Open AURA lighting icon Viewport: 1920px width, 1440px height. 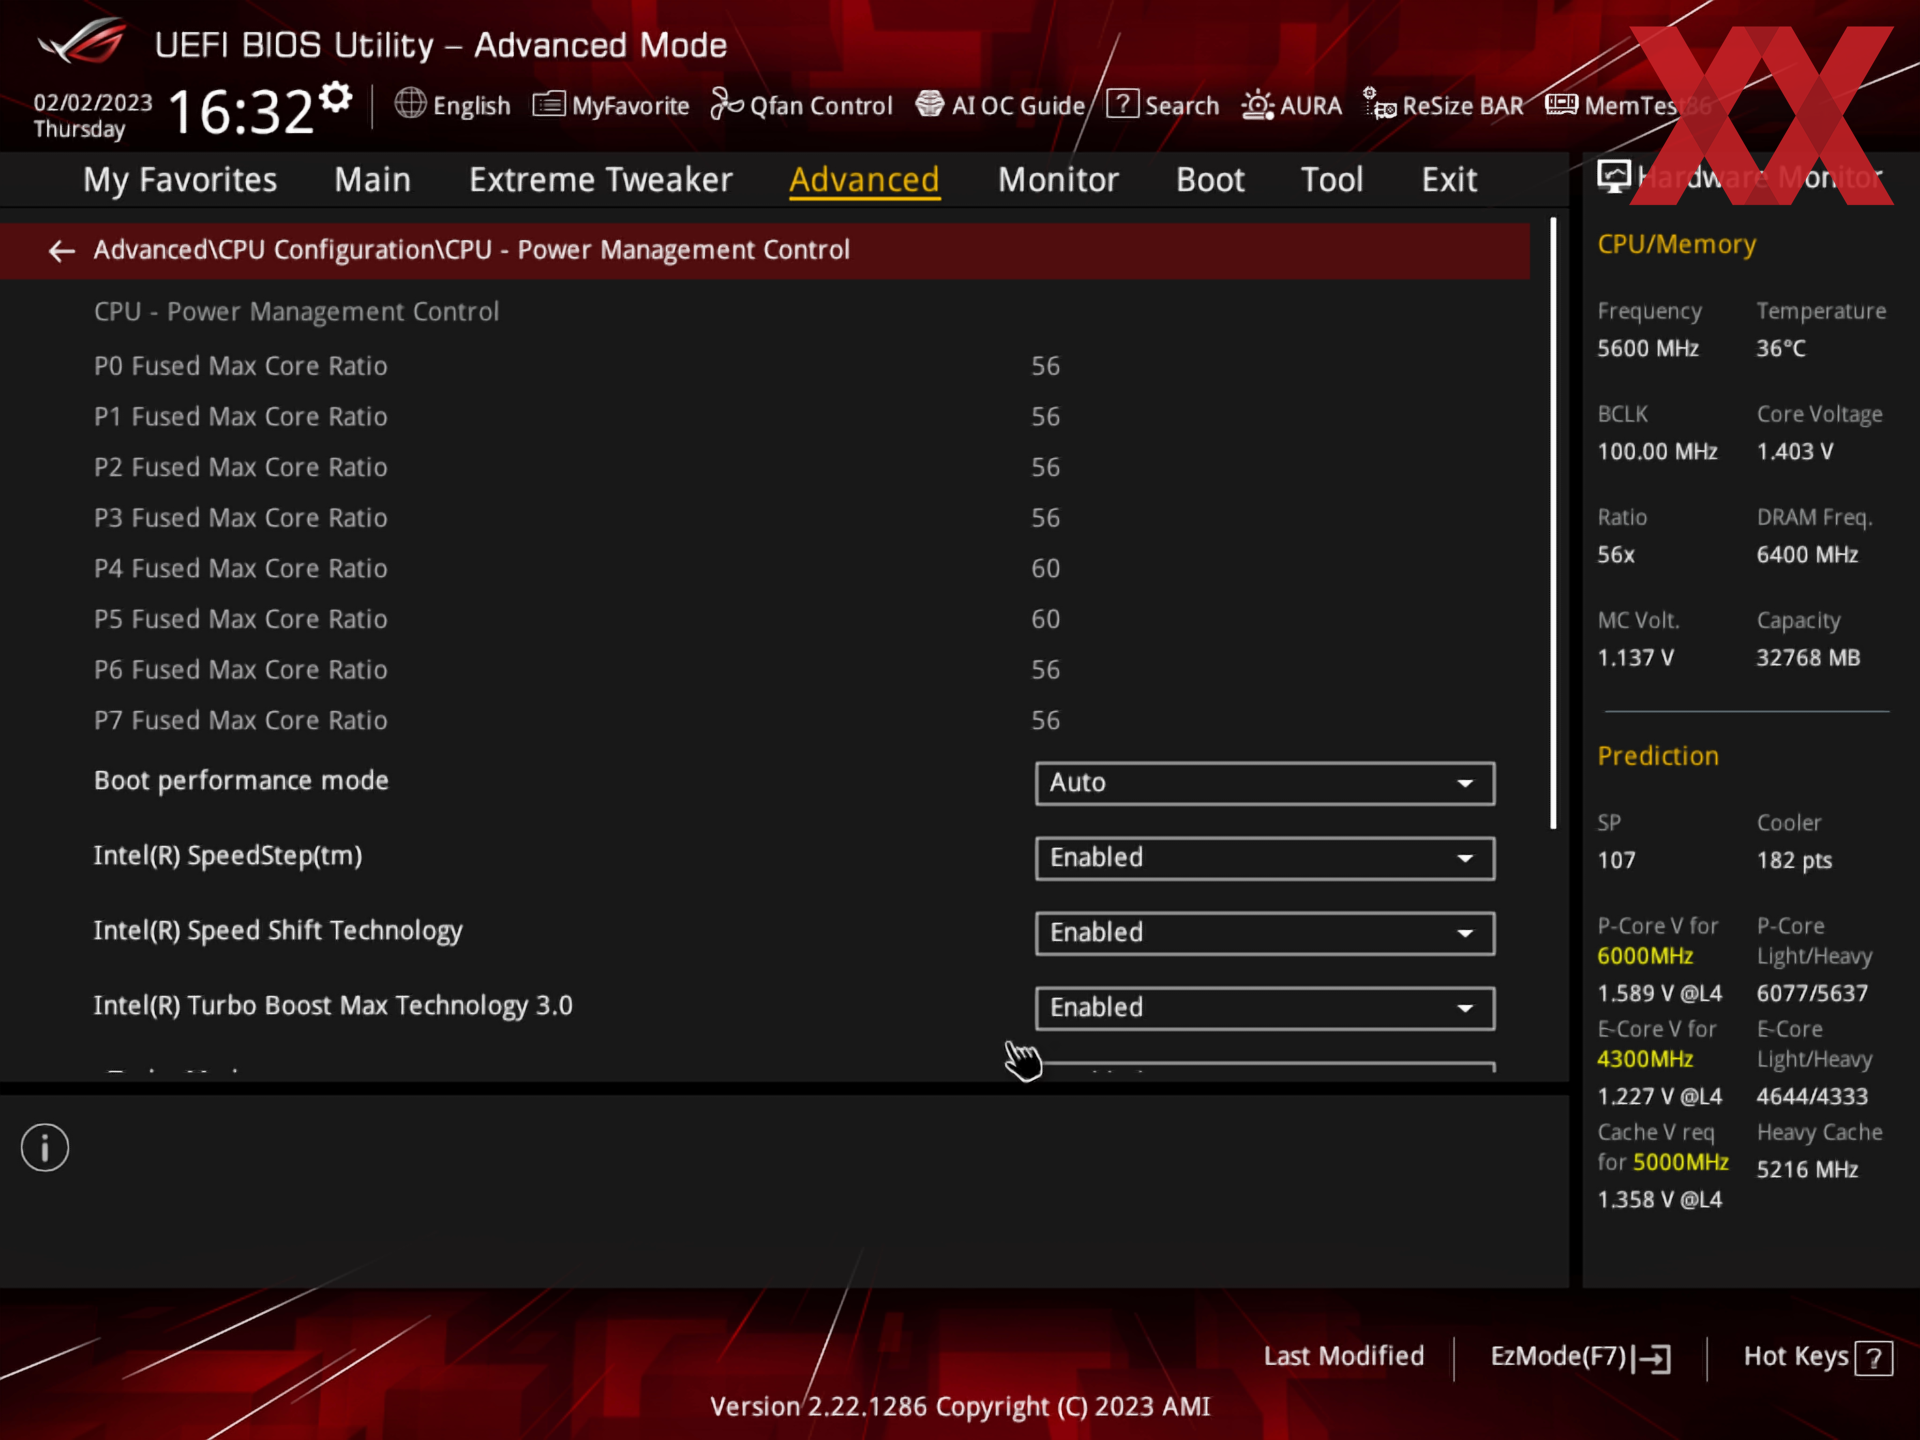[1257, 105]
